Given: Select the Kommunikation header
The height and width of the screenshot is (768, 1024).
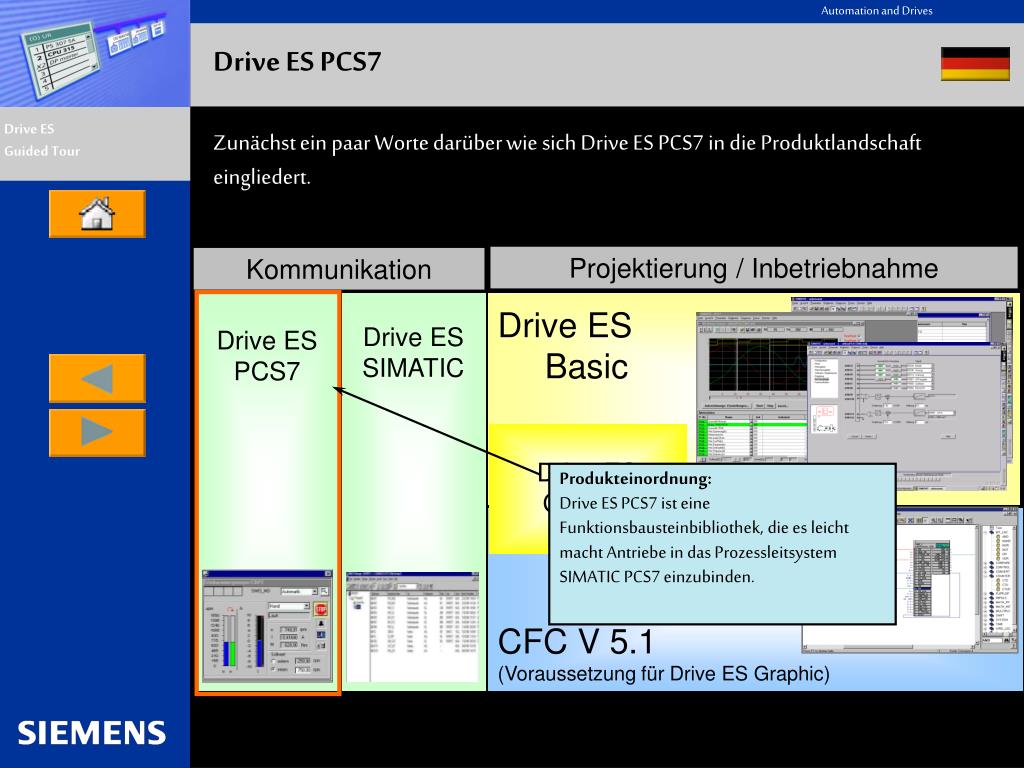Looking at the screenshot, I should tap(339, 269).
